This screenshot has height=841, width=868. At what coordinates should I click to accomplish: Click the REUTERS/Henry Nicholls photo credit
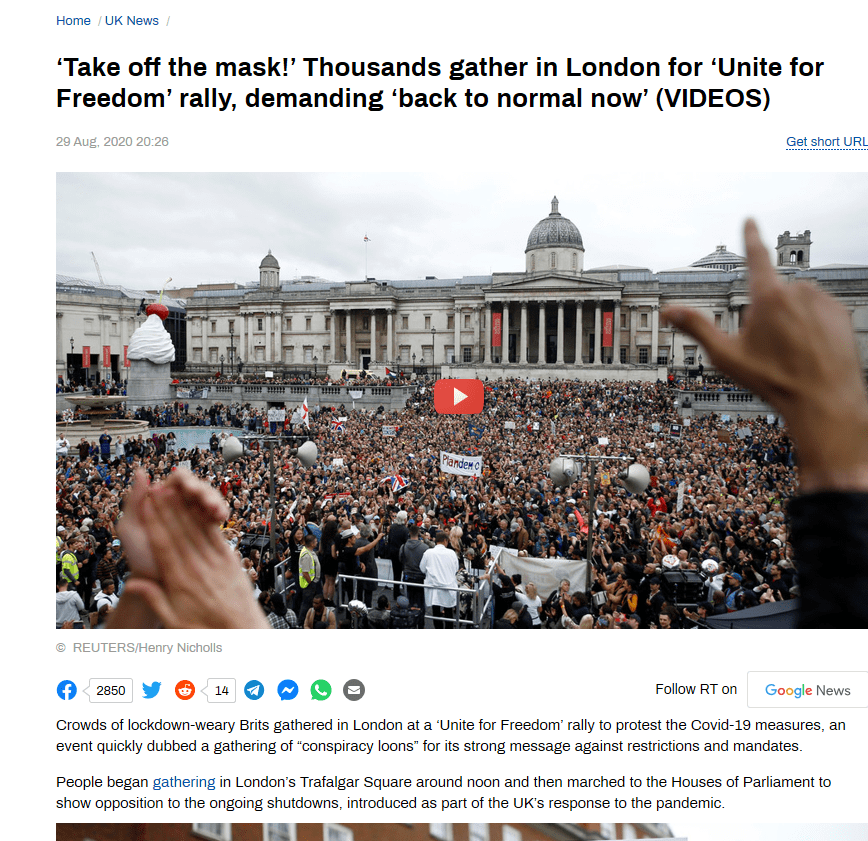[147, 647]
